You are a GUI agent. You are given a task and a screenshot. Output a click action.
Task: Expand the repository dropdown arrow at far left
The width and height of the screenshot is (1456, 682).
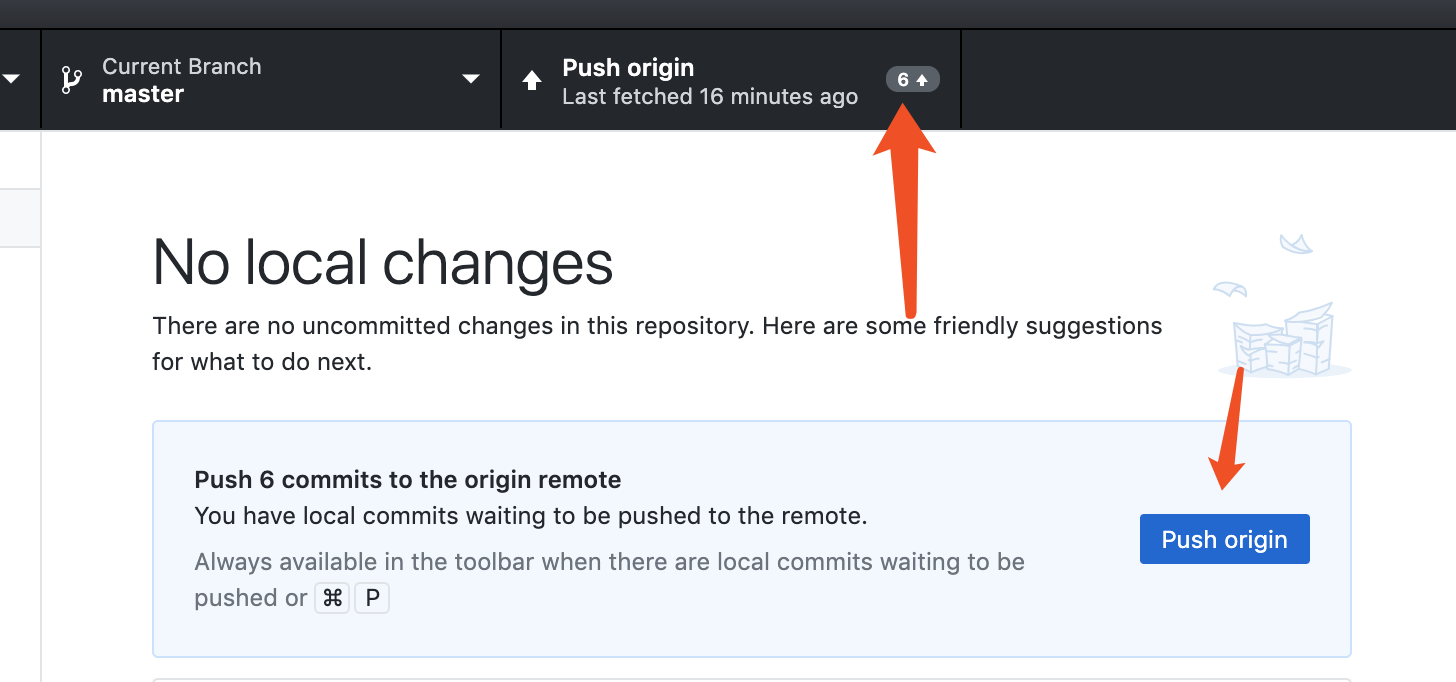[x=12, y=80]
